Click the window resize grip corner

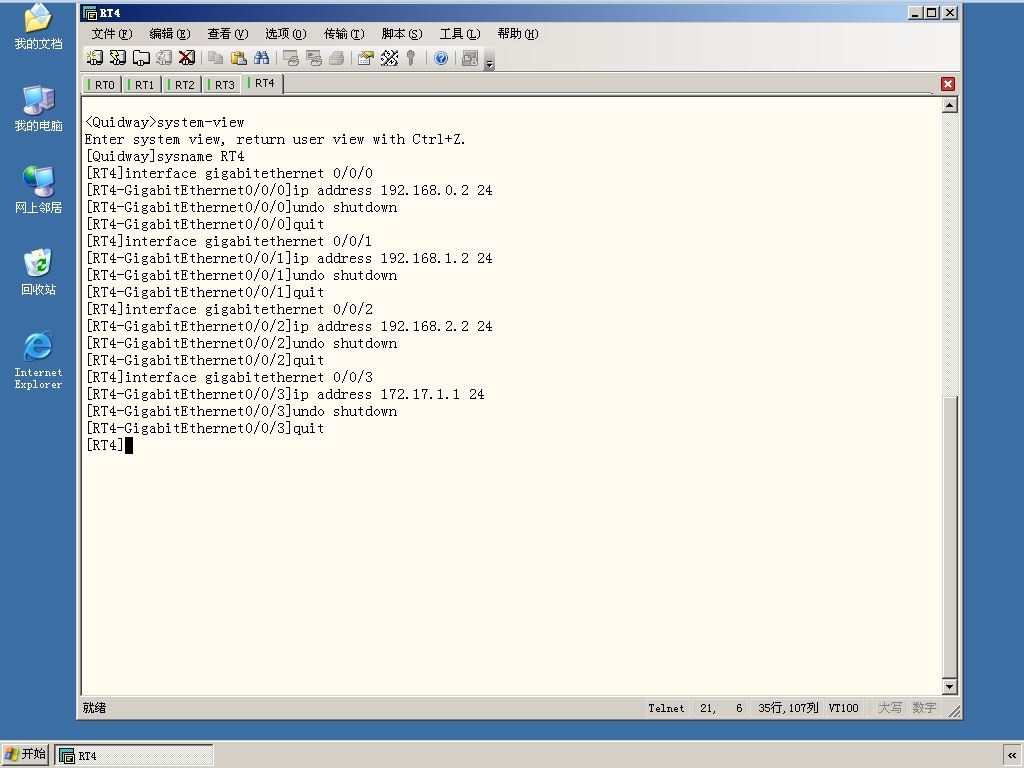coord(953,711)
